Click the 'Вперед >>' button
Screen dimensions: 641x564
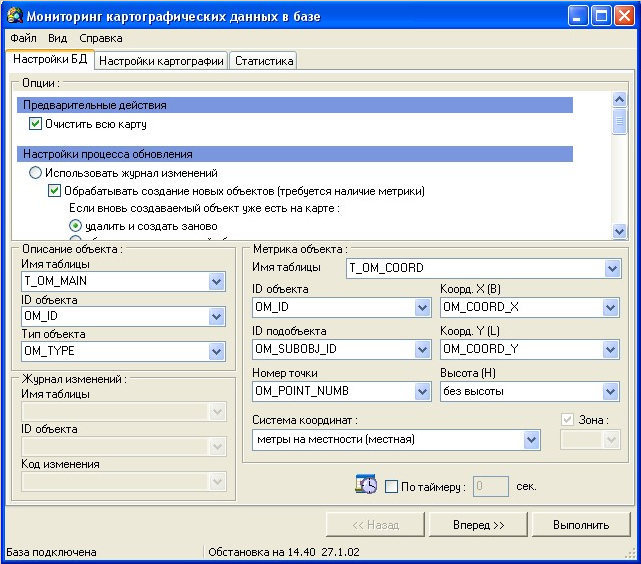477,524
